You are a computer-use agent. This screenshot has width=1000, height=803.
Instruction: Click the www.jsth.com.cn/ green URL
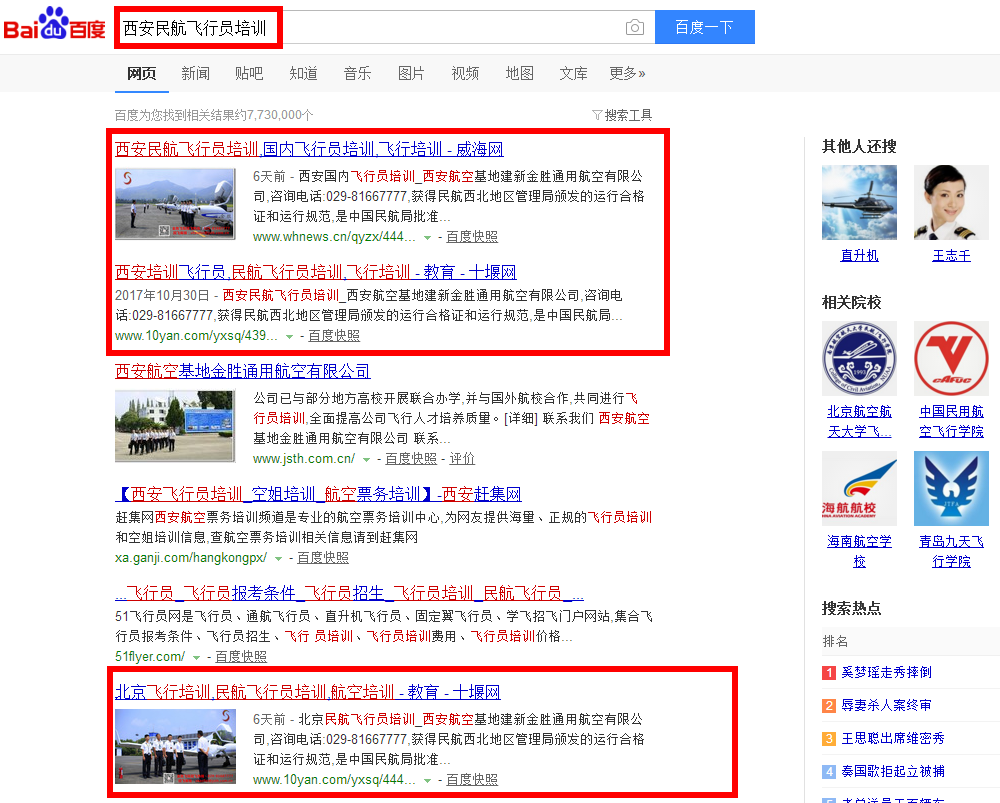(304, 459)
